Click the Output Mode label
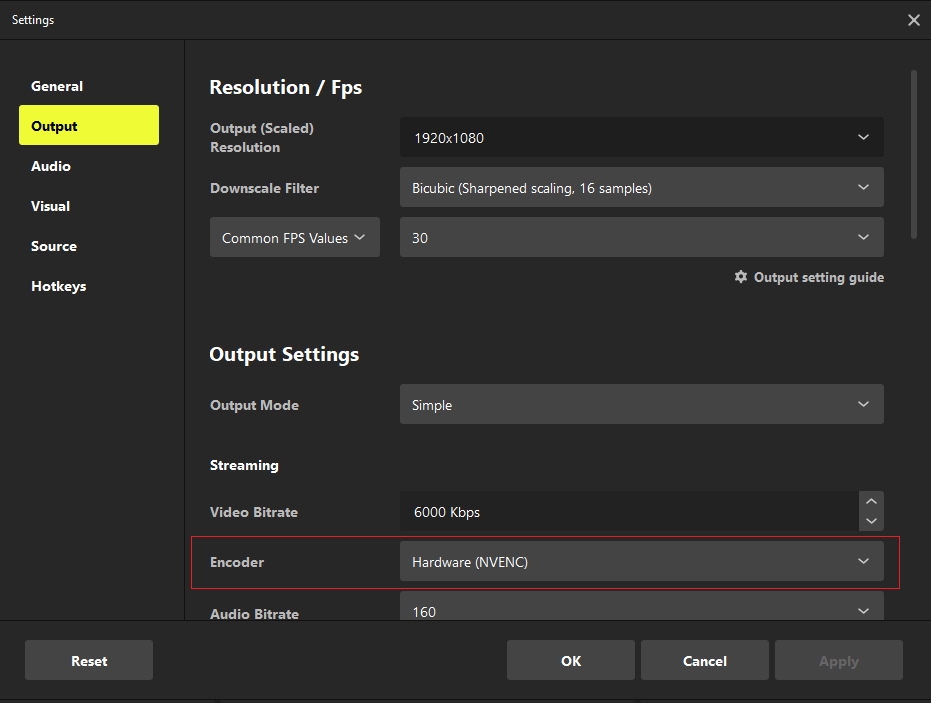The image size is (931, 703). click(254, 405)
